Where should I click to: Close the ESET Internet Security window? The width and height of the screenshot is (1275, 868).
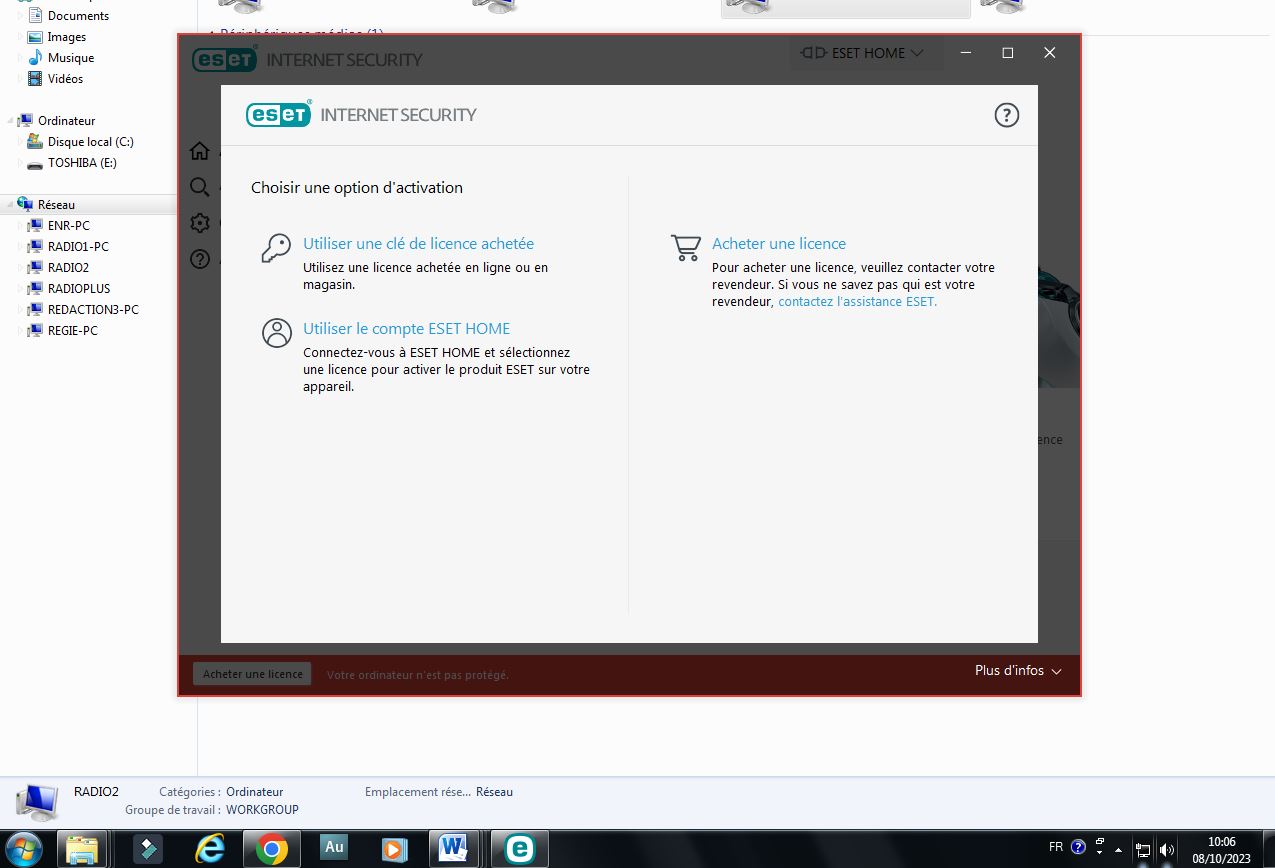click(x=1049, y=53)
